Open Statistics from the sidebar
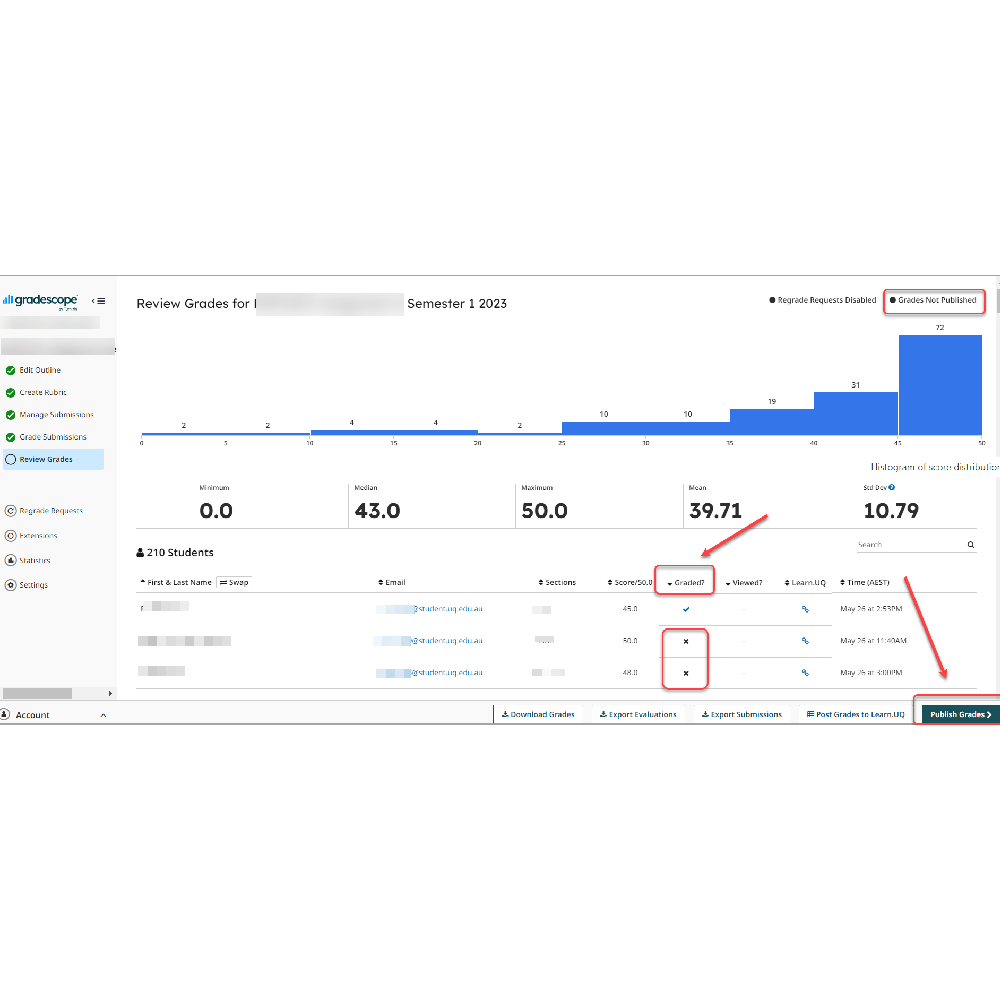This screenshot has width=1000, height=1000. (x=35, y=560)
